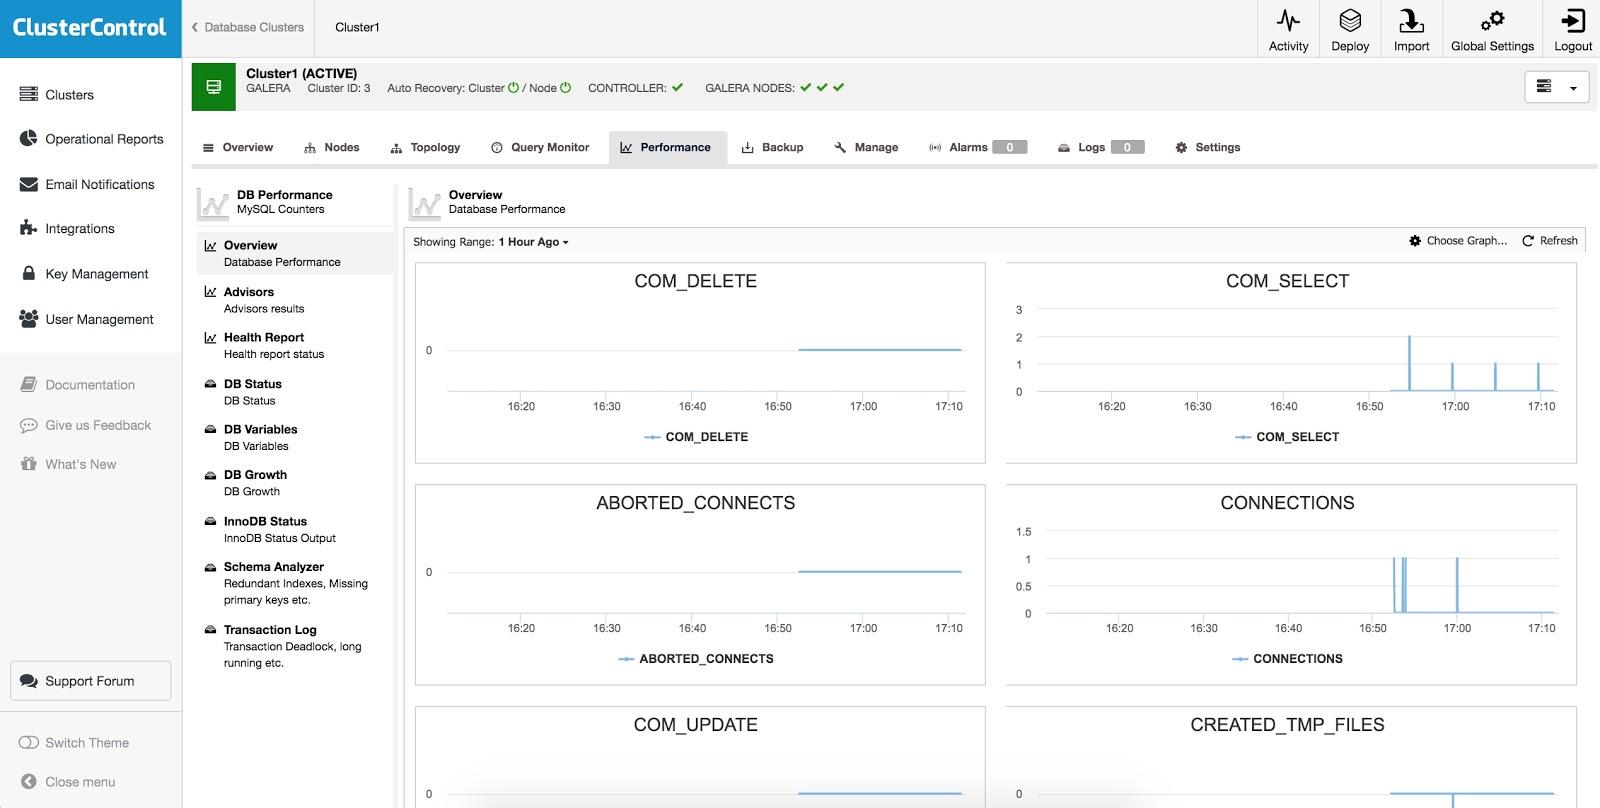
Task: Switch to the Backup tab
Action: click(772, 147)
